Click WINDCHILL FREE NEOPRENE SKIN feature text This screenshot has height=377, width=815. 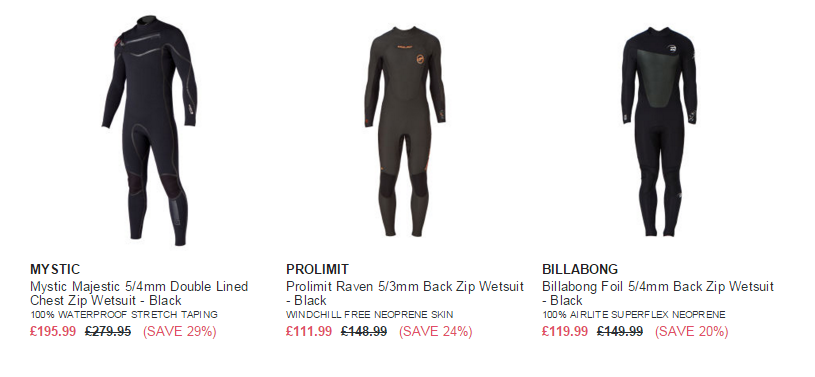pos(370,315)
